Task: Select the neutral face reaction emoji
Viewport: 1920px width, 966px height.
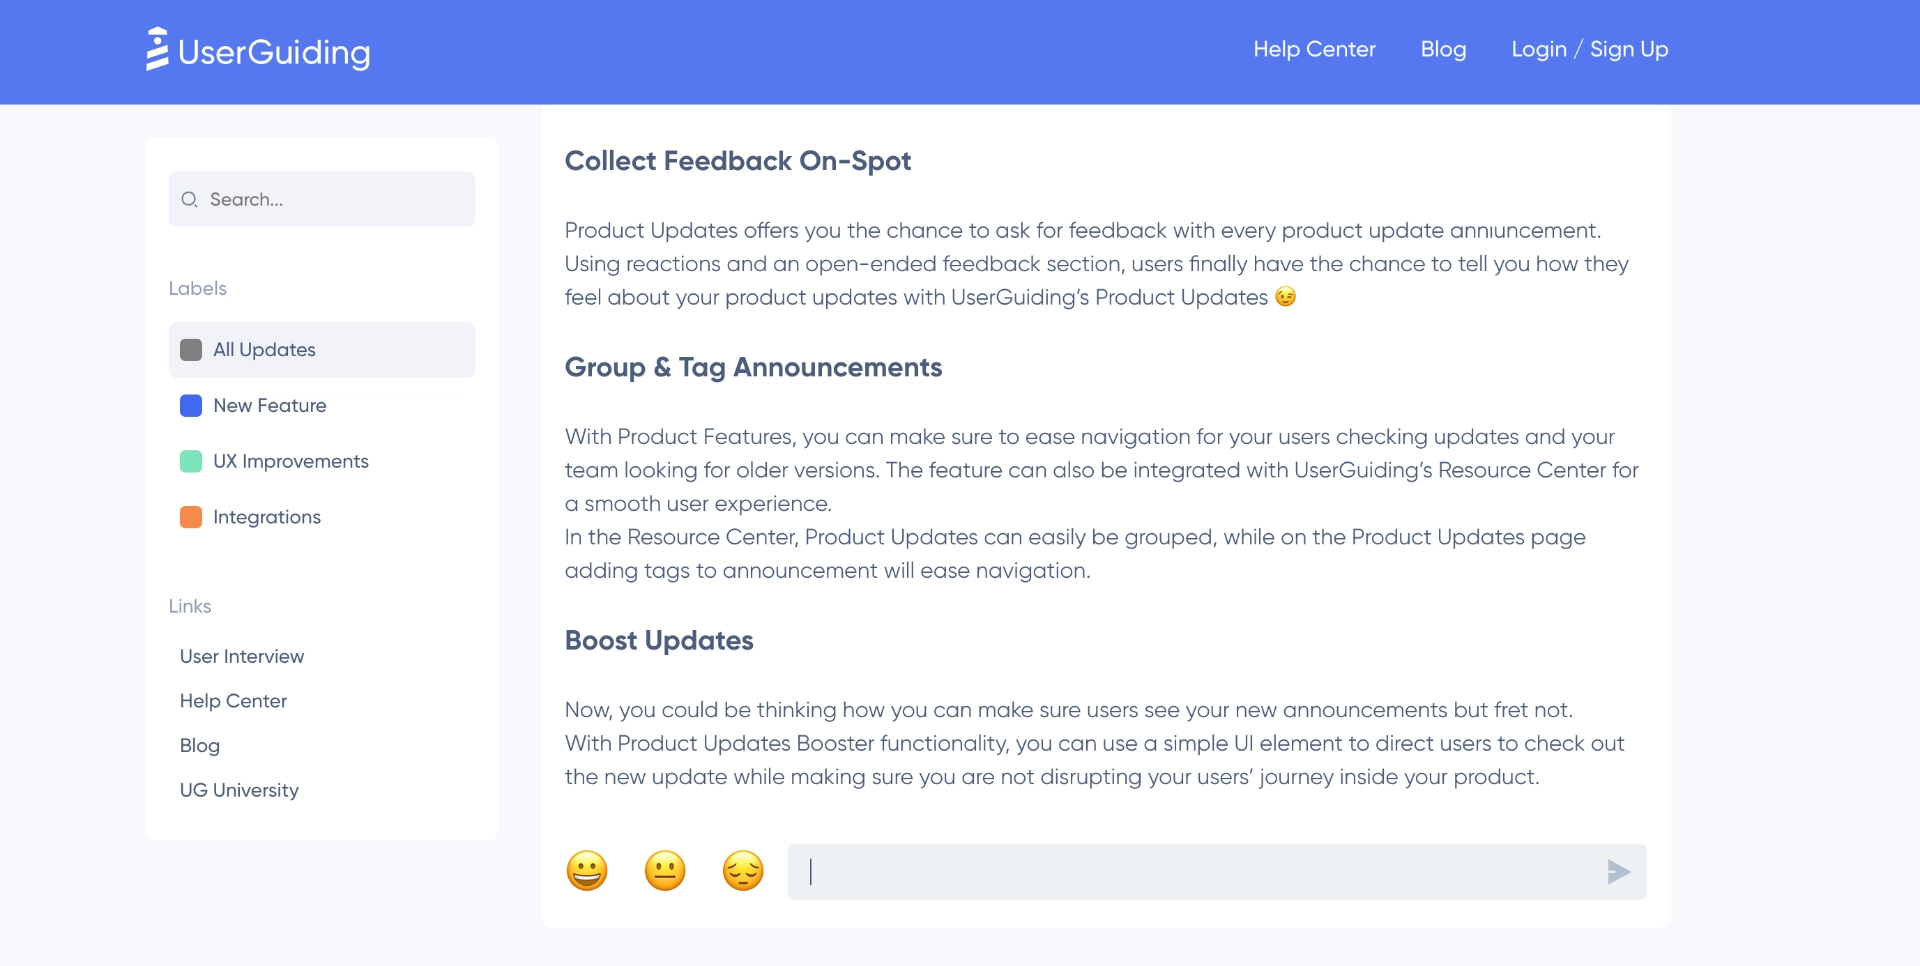Action: point(664,870)
